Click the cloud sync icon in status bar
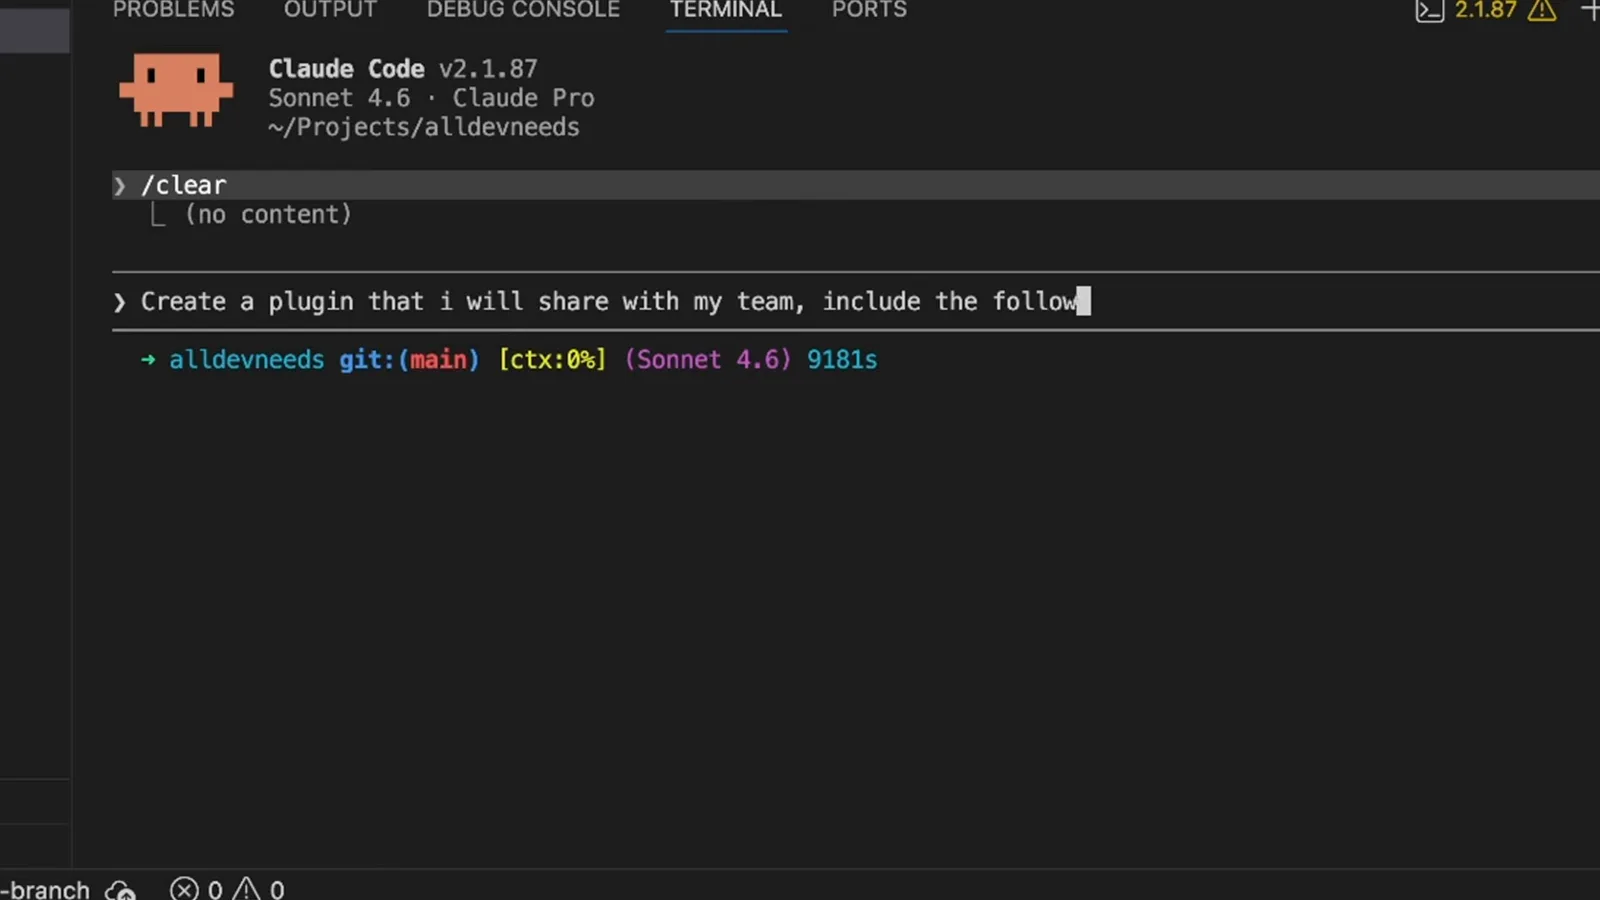This screenshot has width=1600, height=900. coord(120,889)
